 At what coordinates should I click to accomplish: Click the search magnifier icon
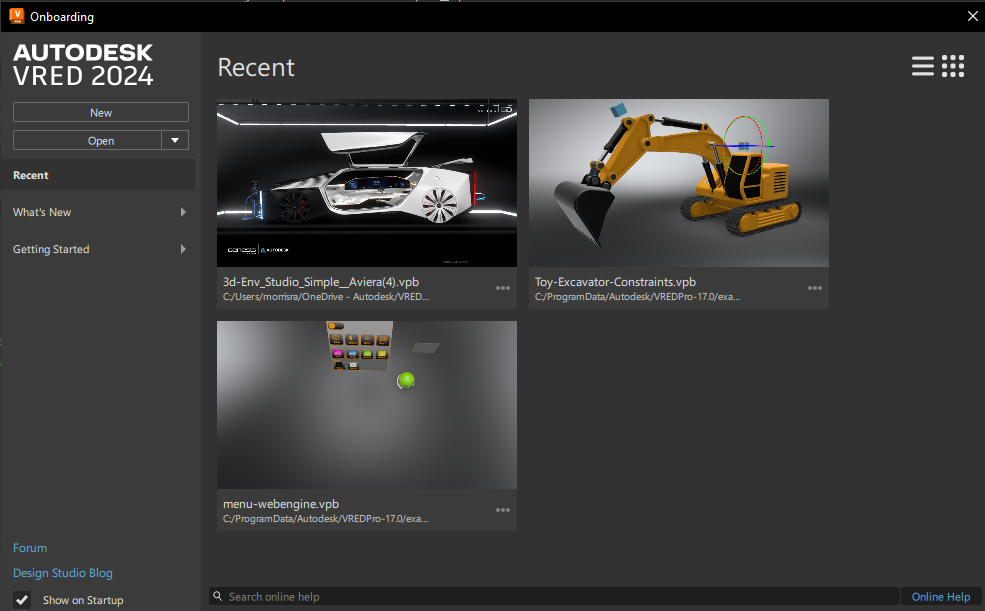click(217, 596)
